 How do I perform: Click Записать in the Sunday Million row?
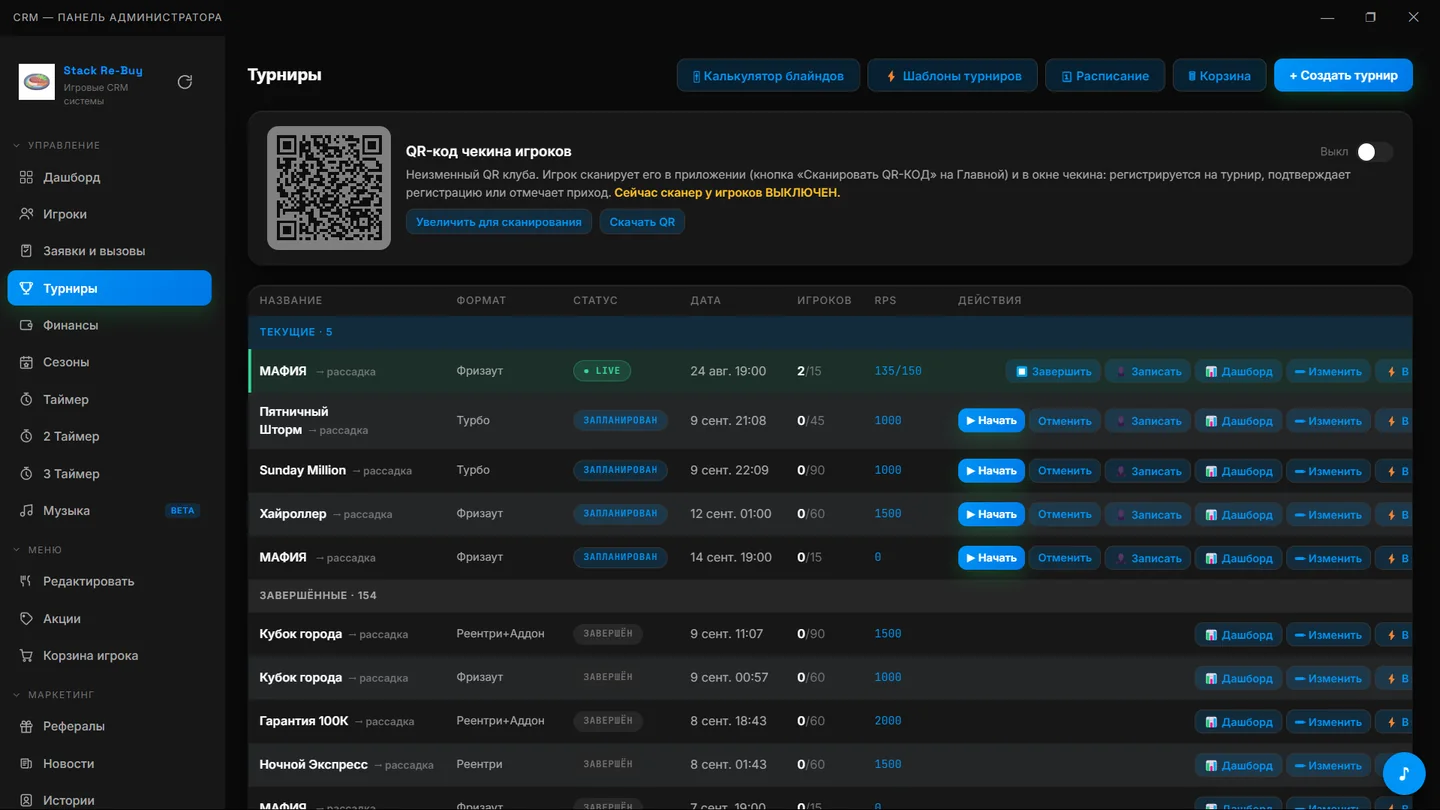click(1147, 471)
